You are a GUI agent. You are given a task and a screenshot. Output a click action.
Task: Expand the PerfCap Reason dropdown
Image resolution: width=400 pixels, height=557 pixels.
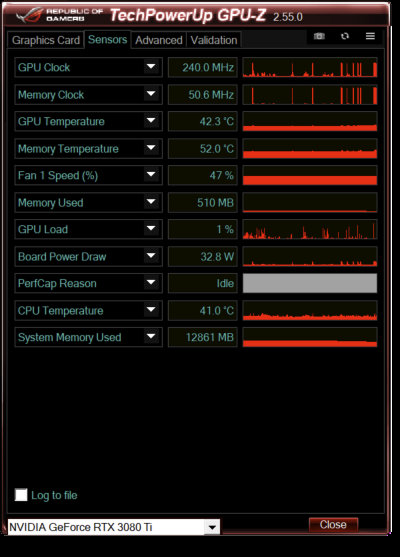tap(151, 283)
